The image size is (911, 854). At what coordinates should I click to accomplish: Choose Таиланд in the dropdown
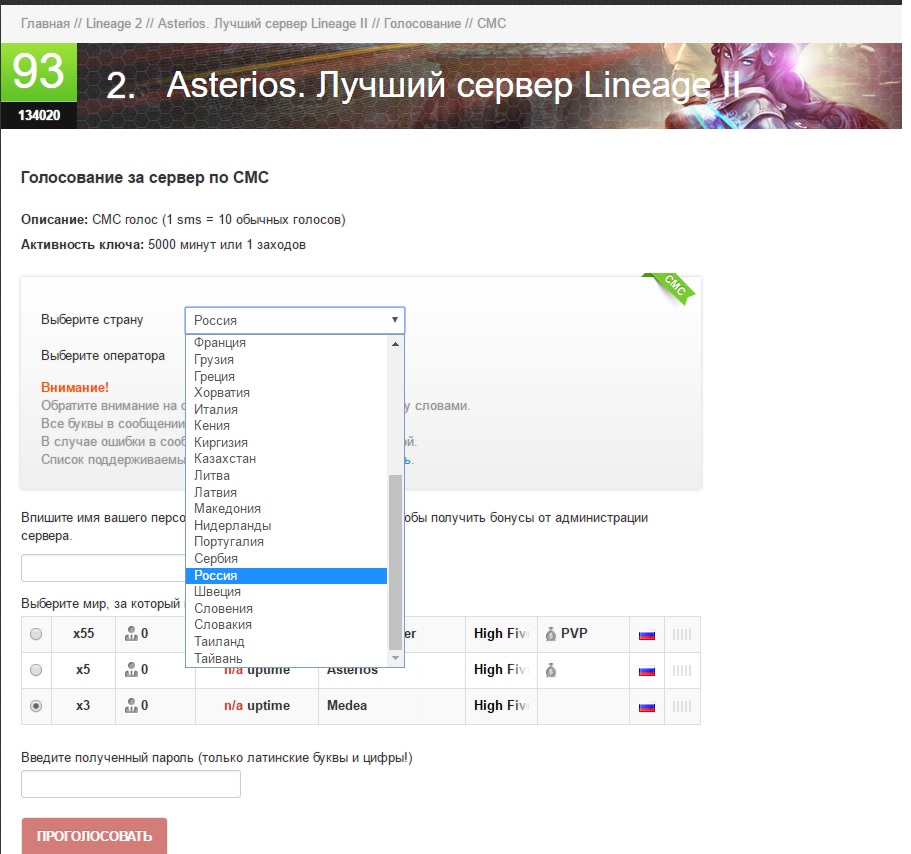286,642
